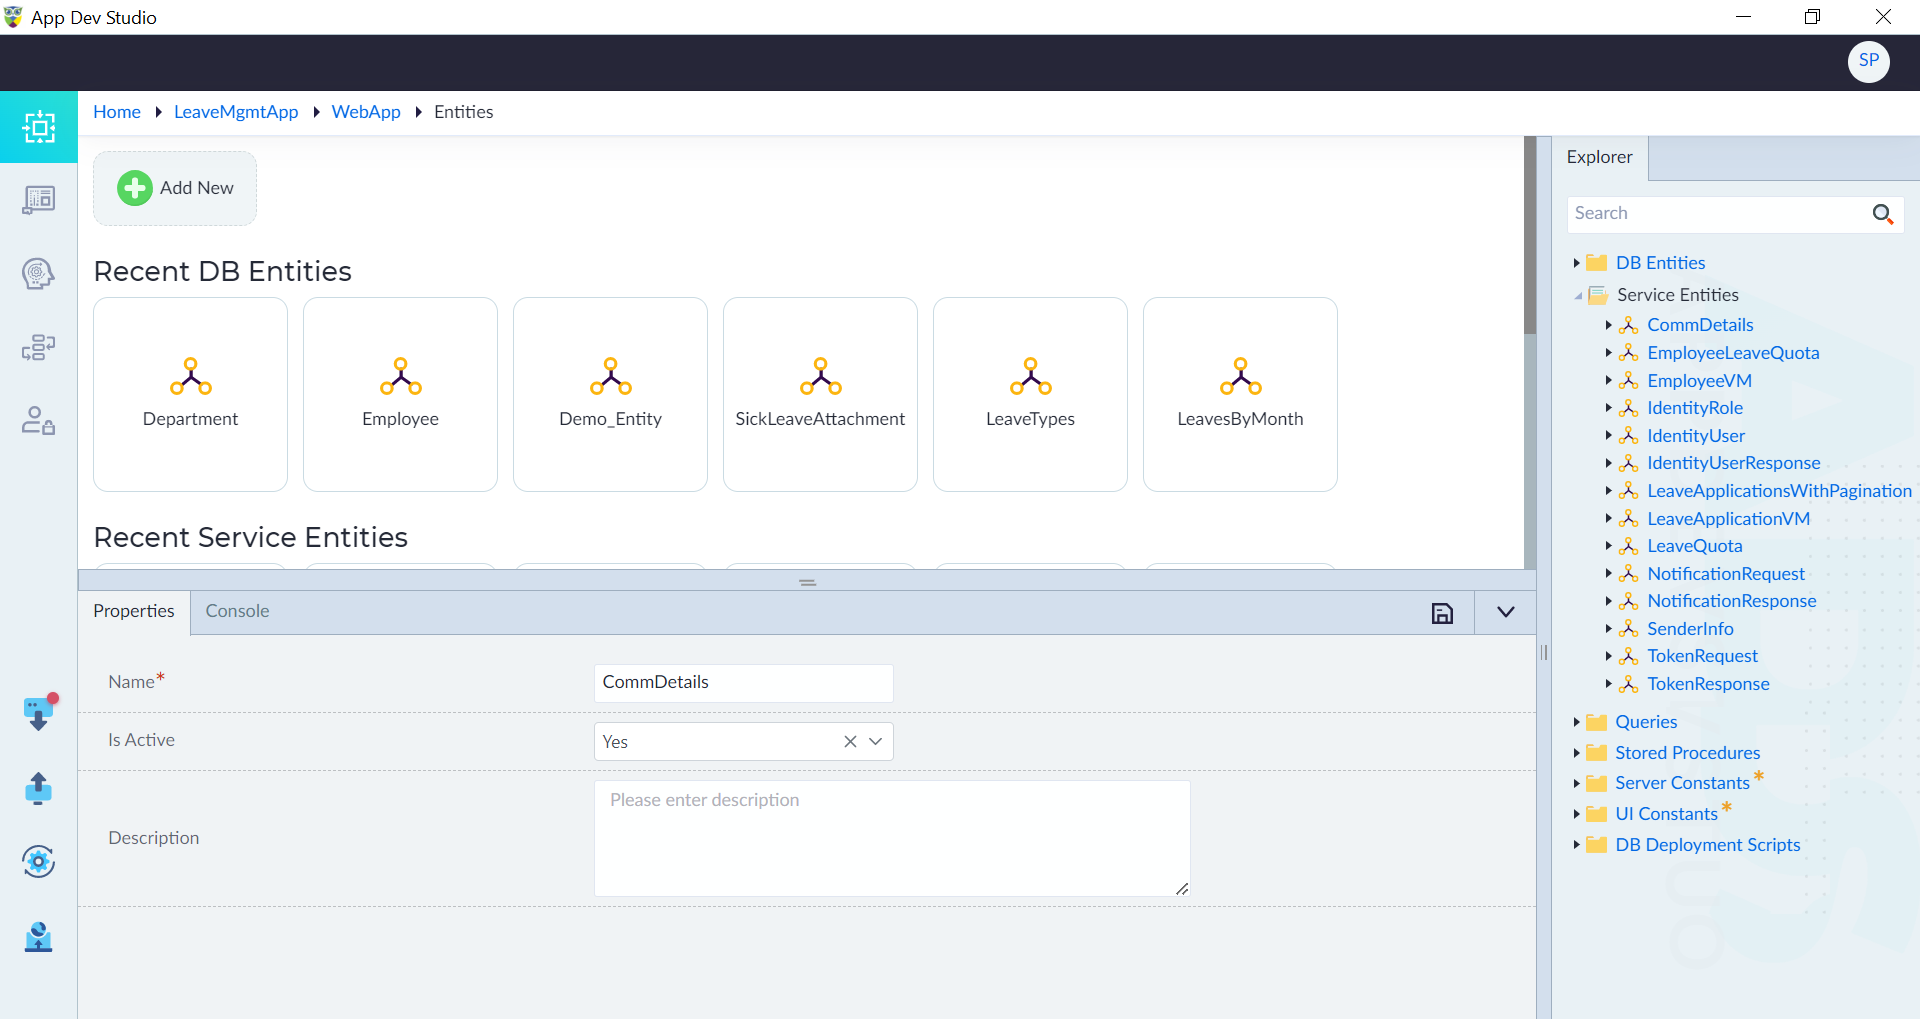Open the Employee entity card
Image resolution: width=1920 pixels, height=1019 pixels.
click(x=400, y=394)
